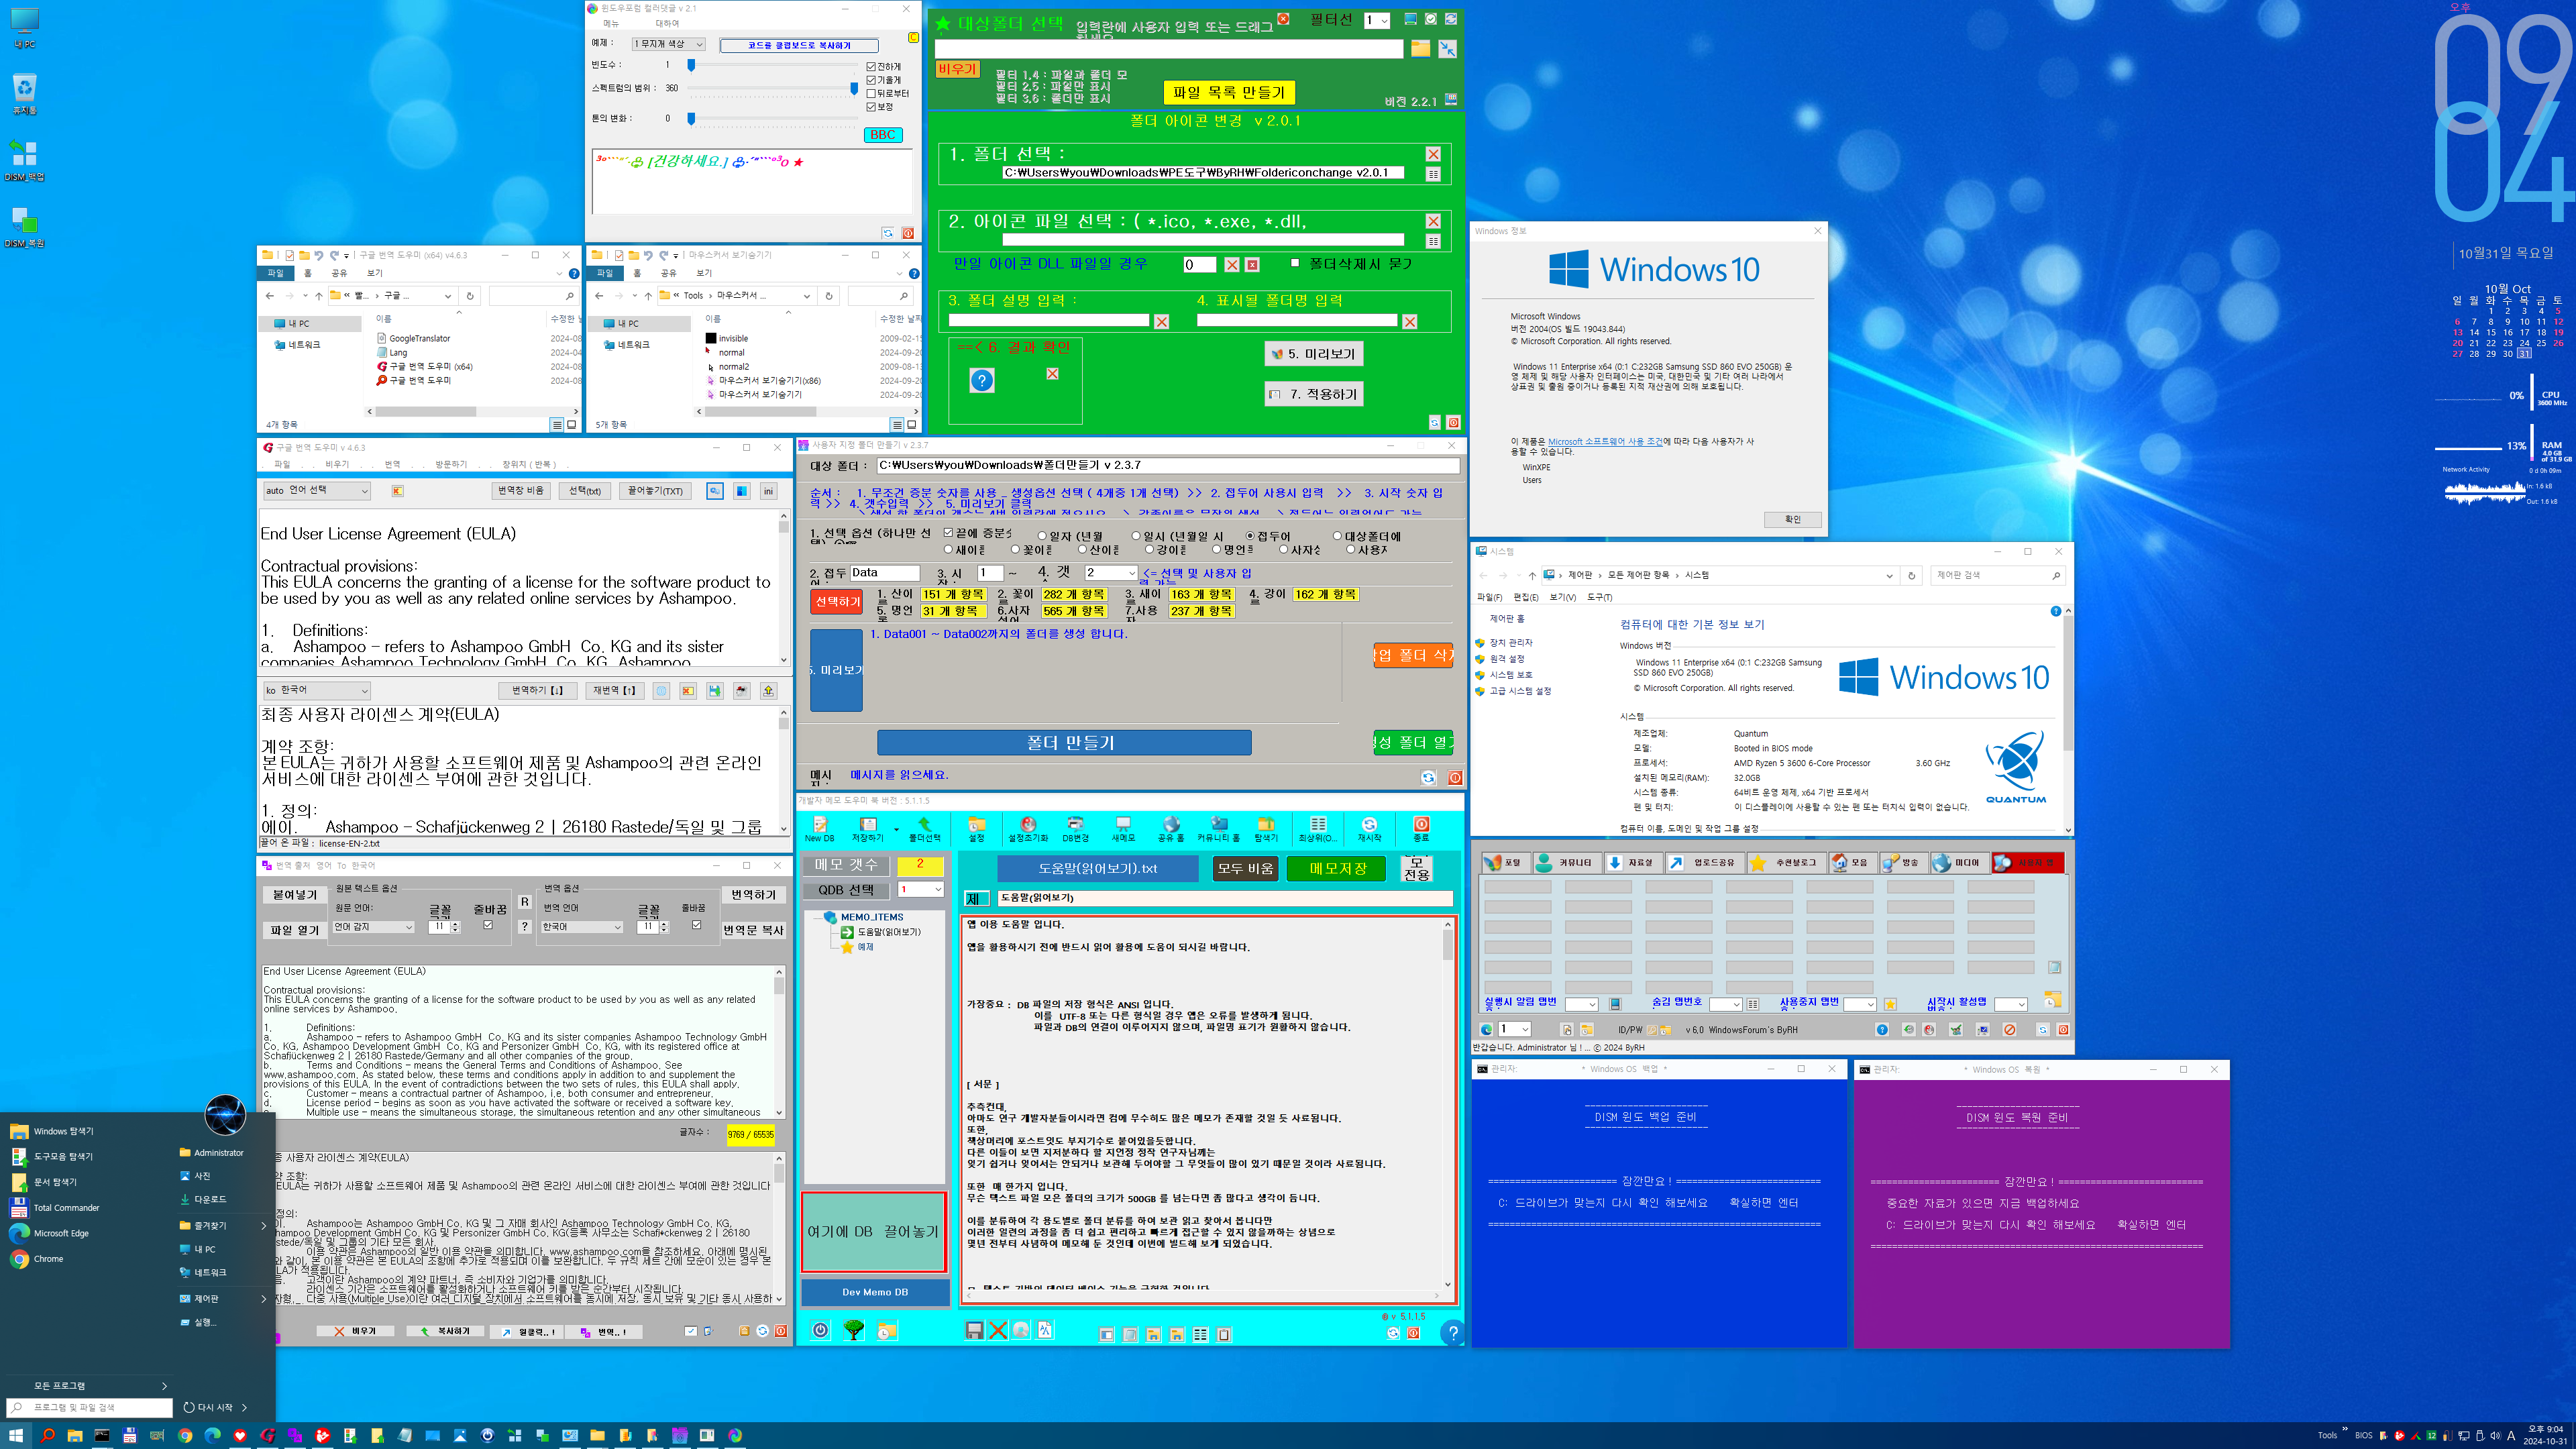Open 커뮤니티 홈 icon in memo helper

point(1218,828)
